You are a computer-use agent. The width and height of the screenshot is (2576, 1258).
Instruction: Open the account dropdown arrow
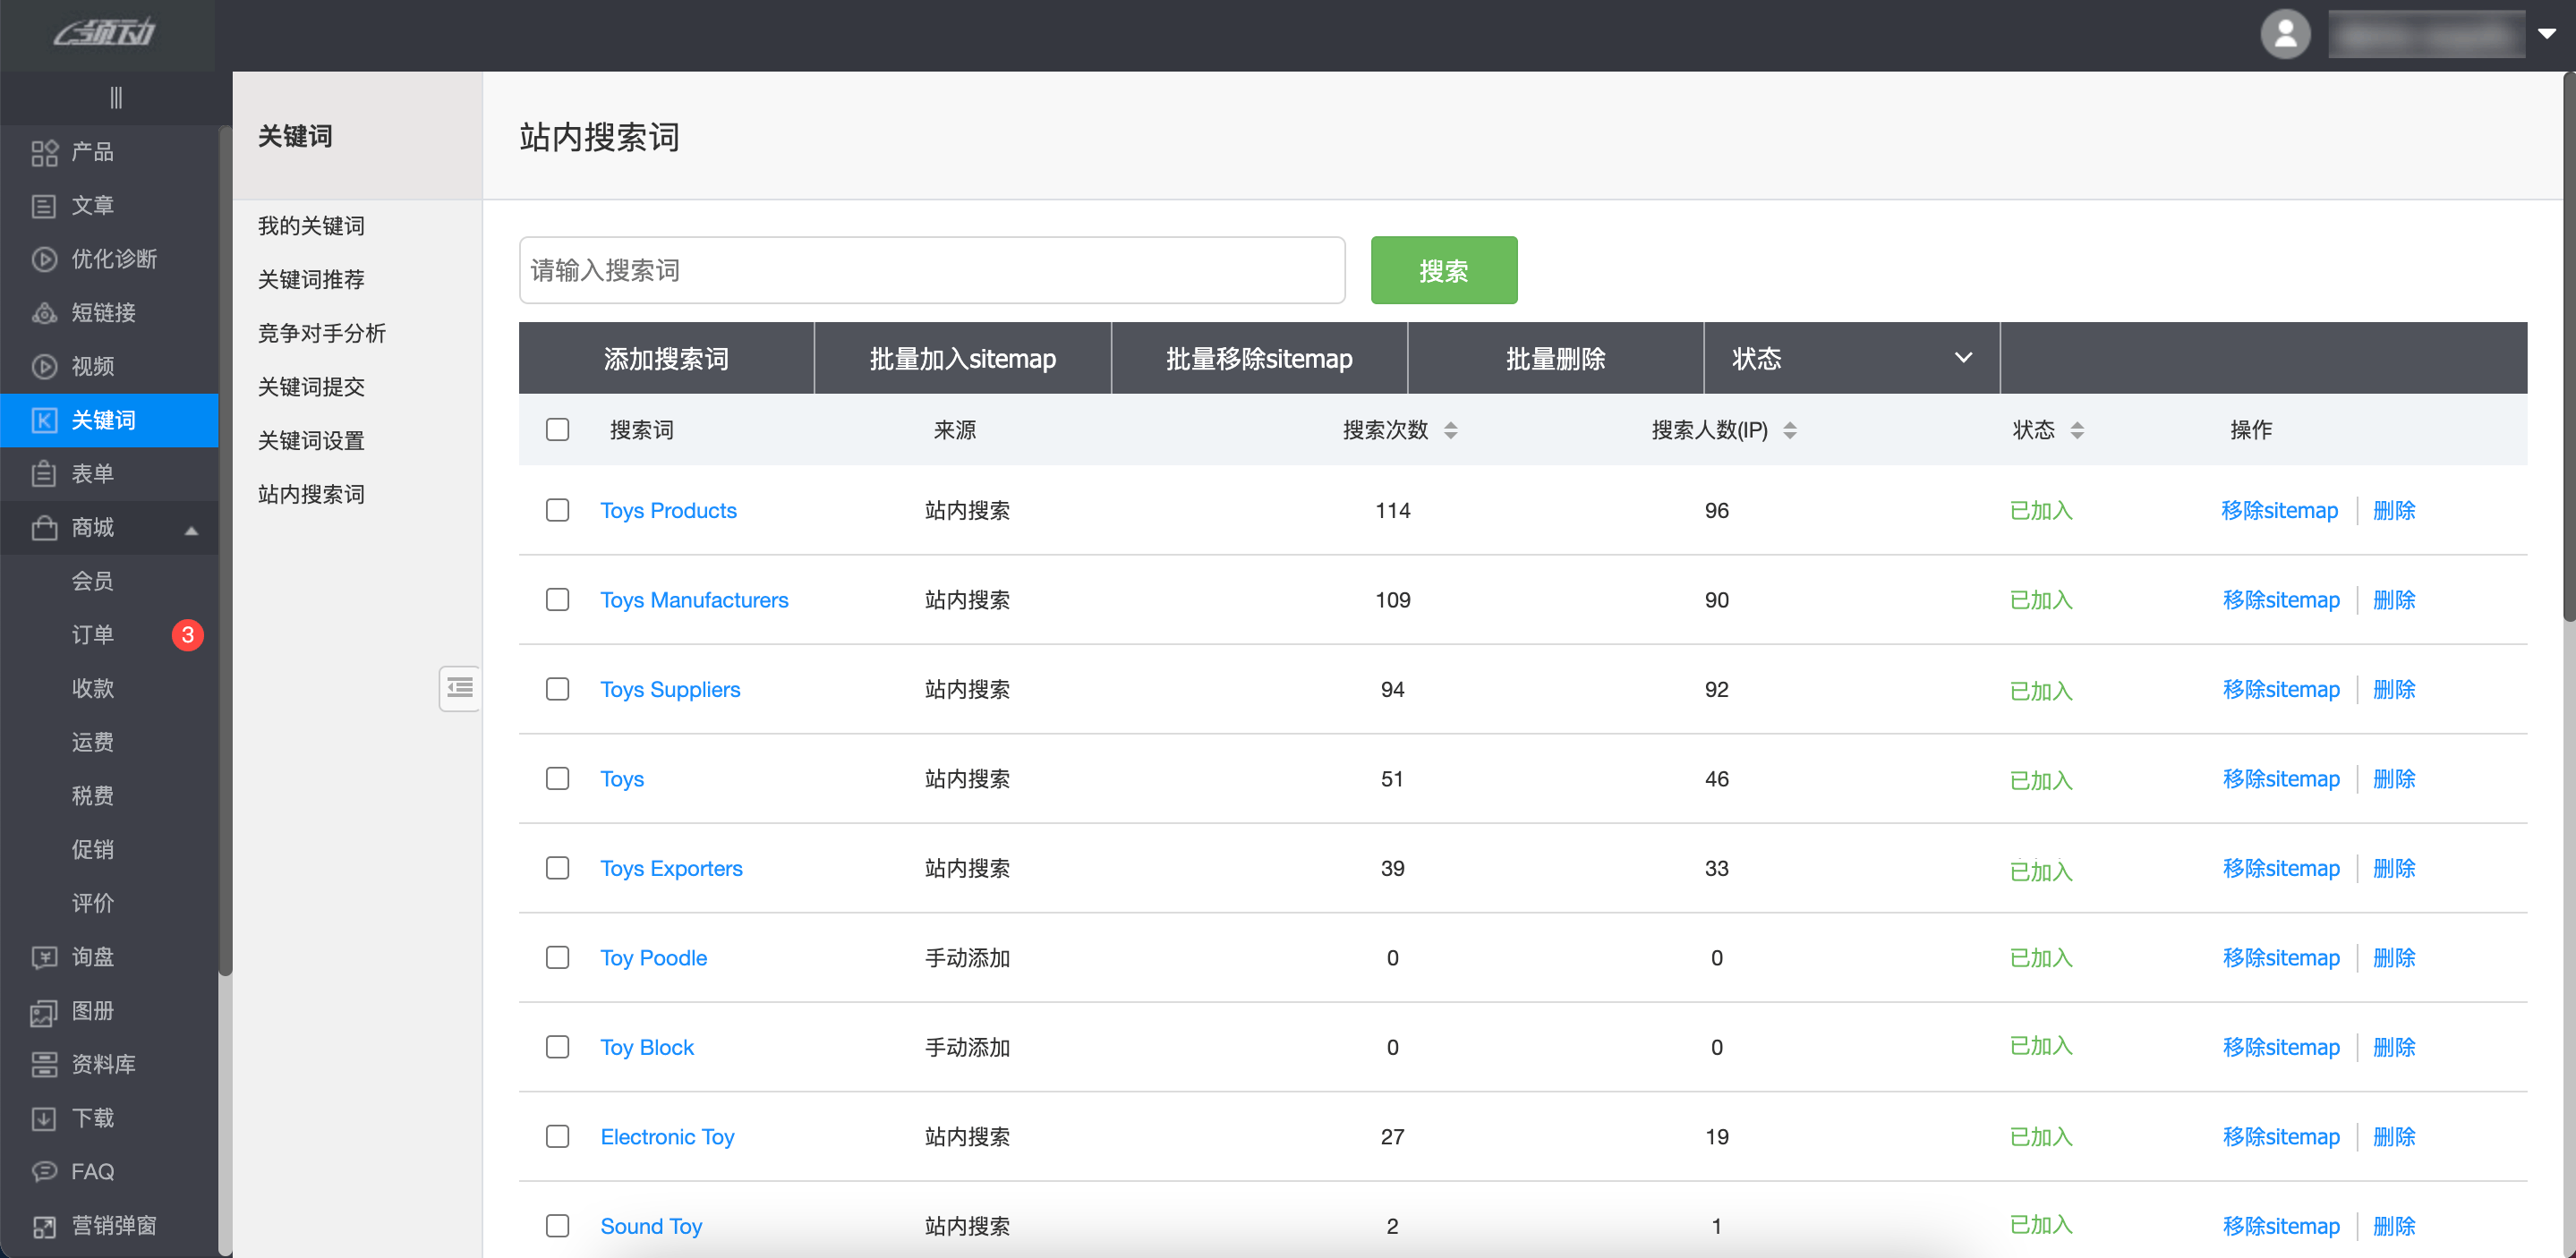click(2546, 34)
